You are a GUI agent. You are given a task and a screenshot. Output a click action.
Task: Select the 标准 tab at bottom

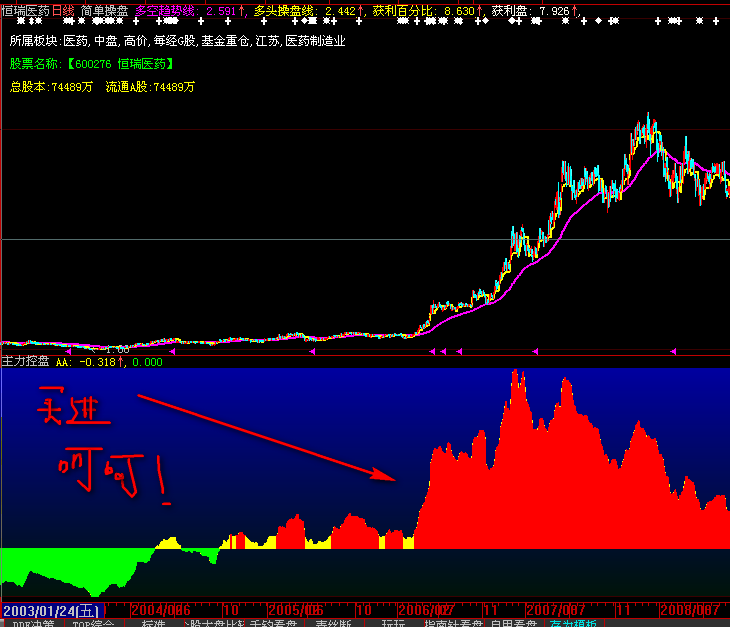pos(153,622)
